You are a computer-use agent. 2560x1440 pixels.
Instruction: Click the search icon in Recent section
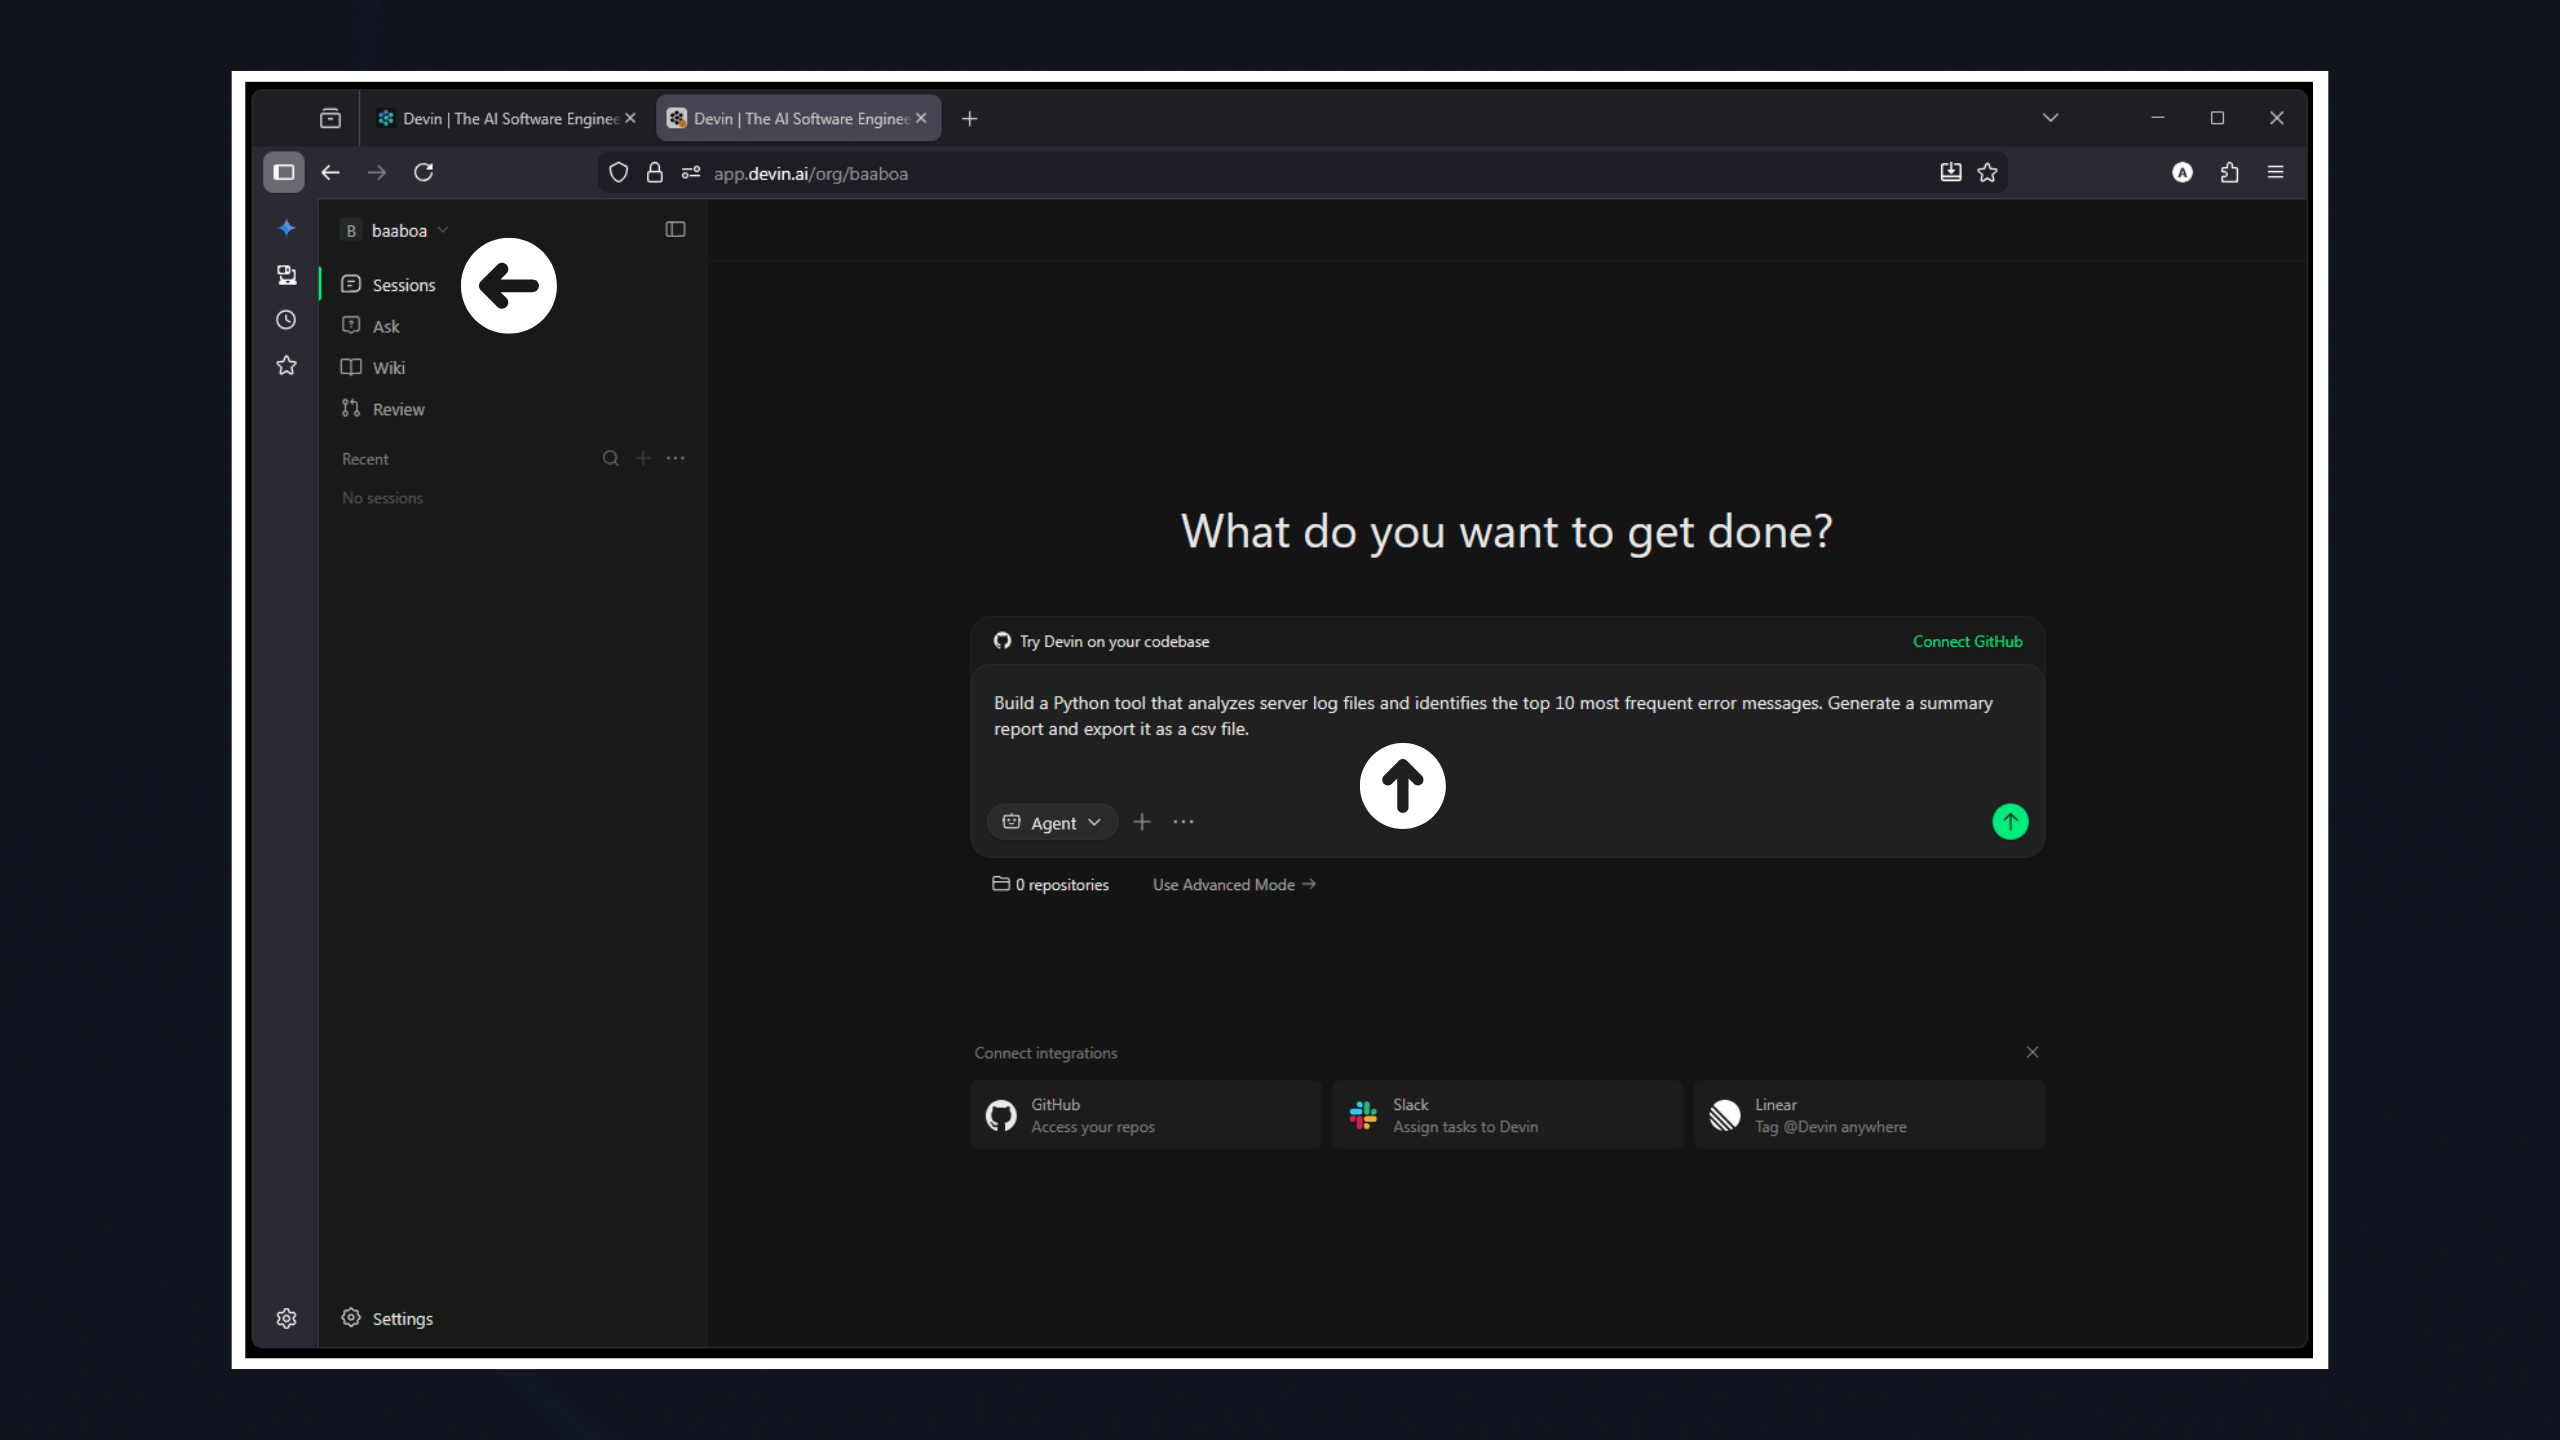coord(610,458)
